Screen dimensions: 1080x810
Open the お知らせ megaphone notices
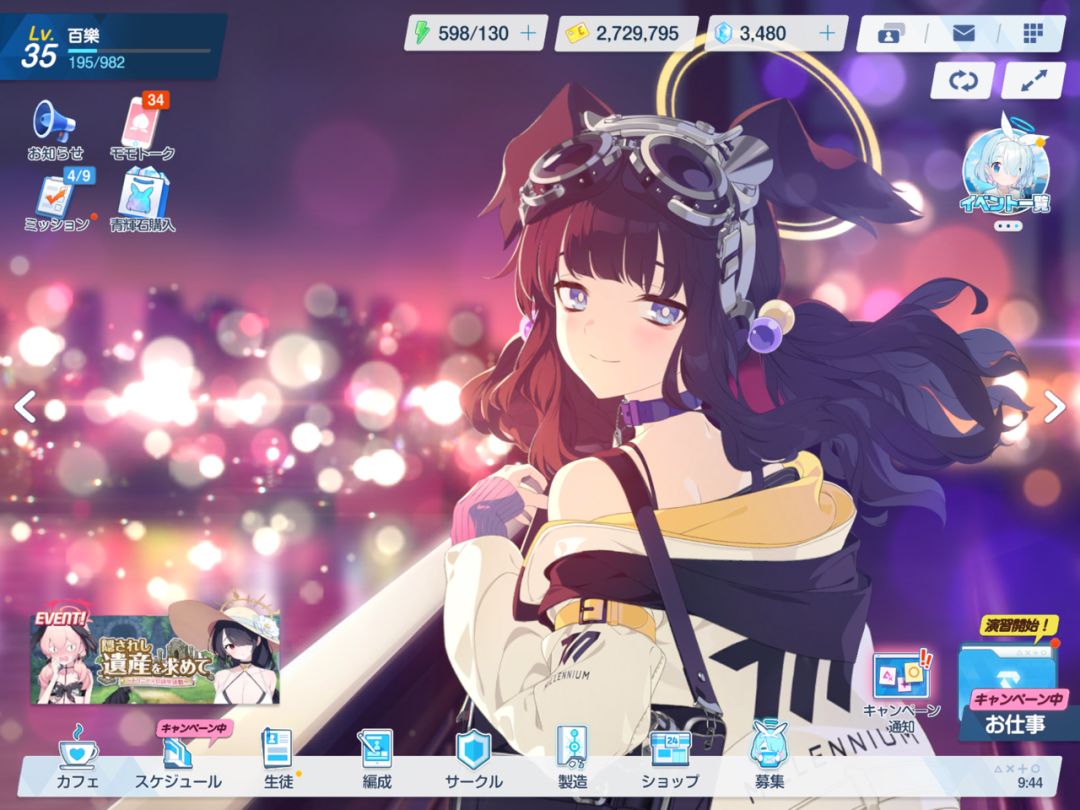(x=55, y=130)
